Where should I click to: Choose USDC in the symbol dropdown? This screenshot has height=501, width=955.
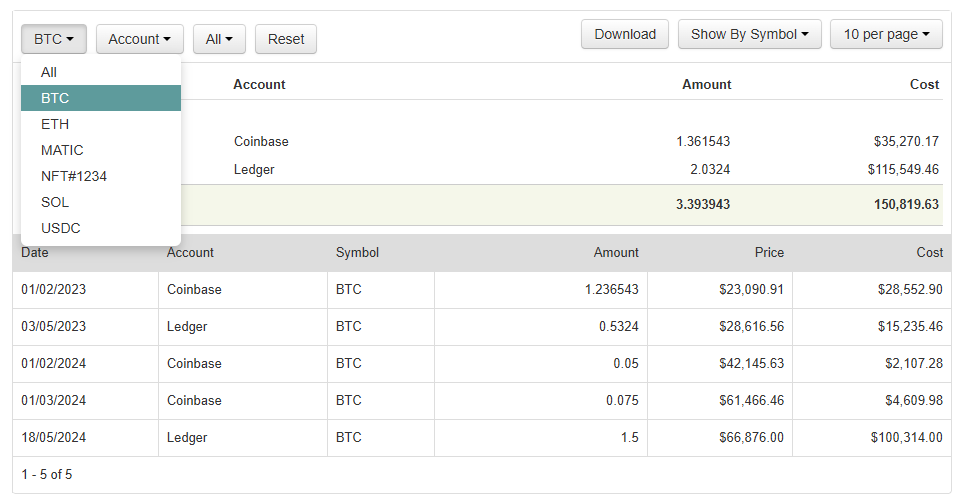click(61, 228)
